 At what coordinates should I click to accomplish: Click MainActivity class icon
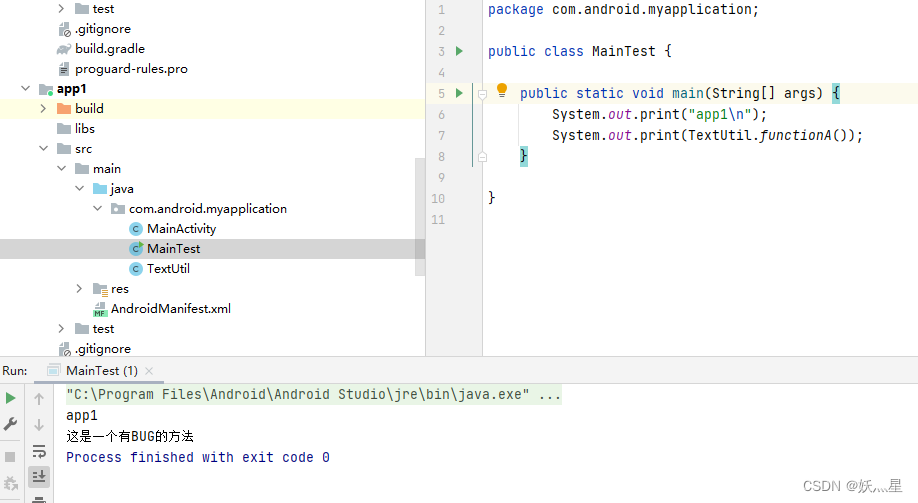pyautogui.click(x=136, y=229)
